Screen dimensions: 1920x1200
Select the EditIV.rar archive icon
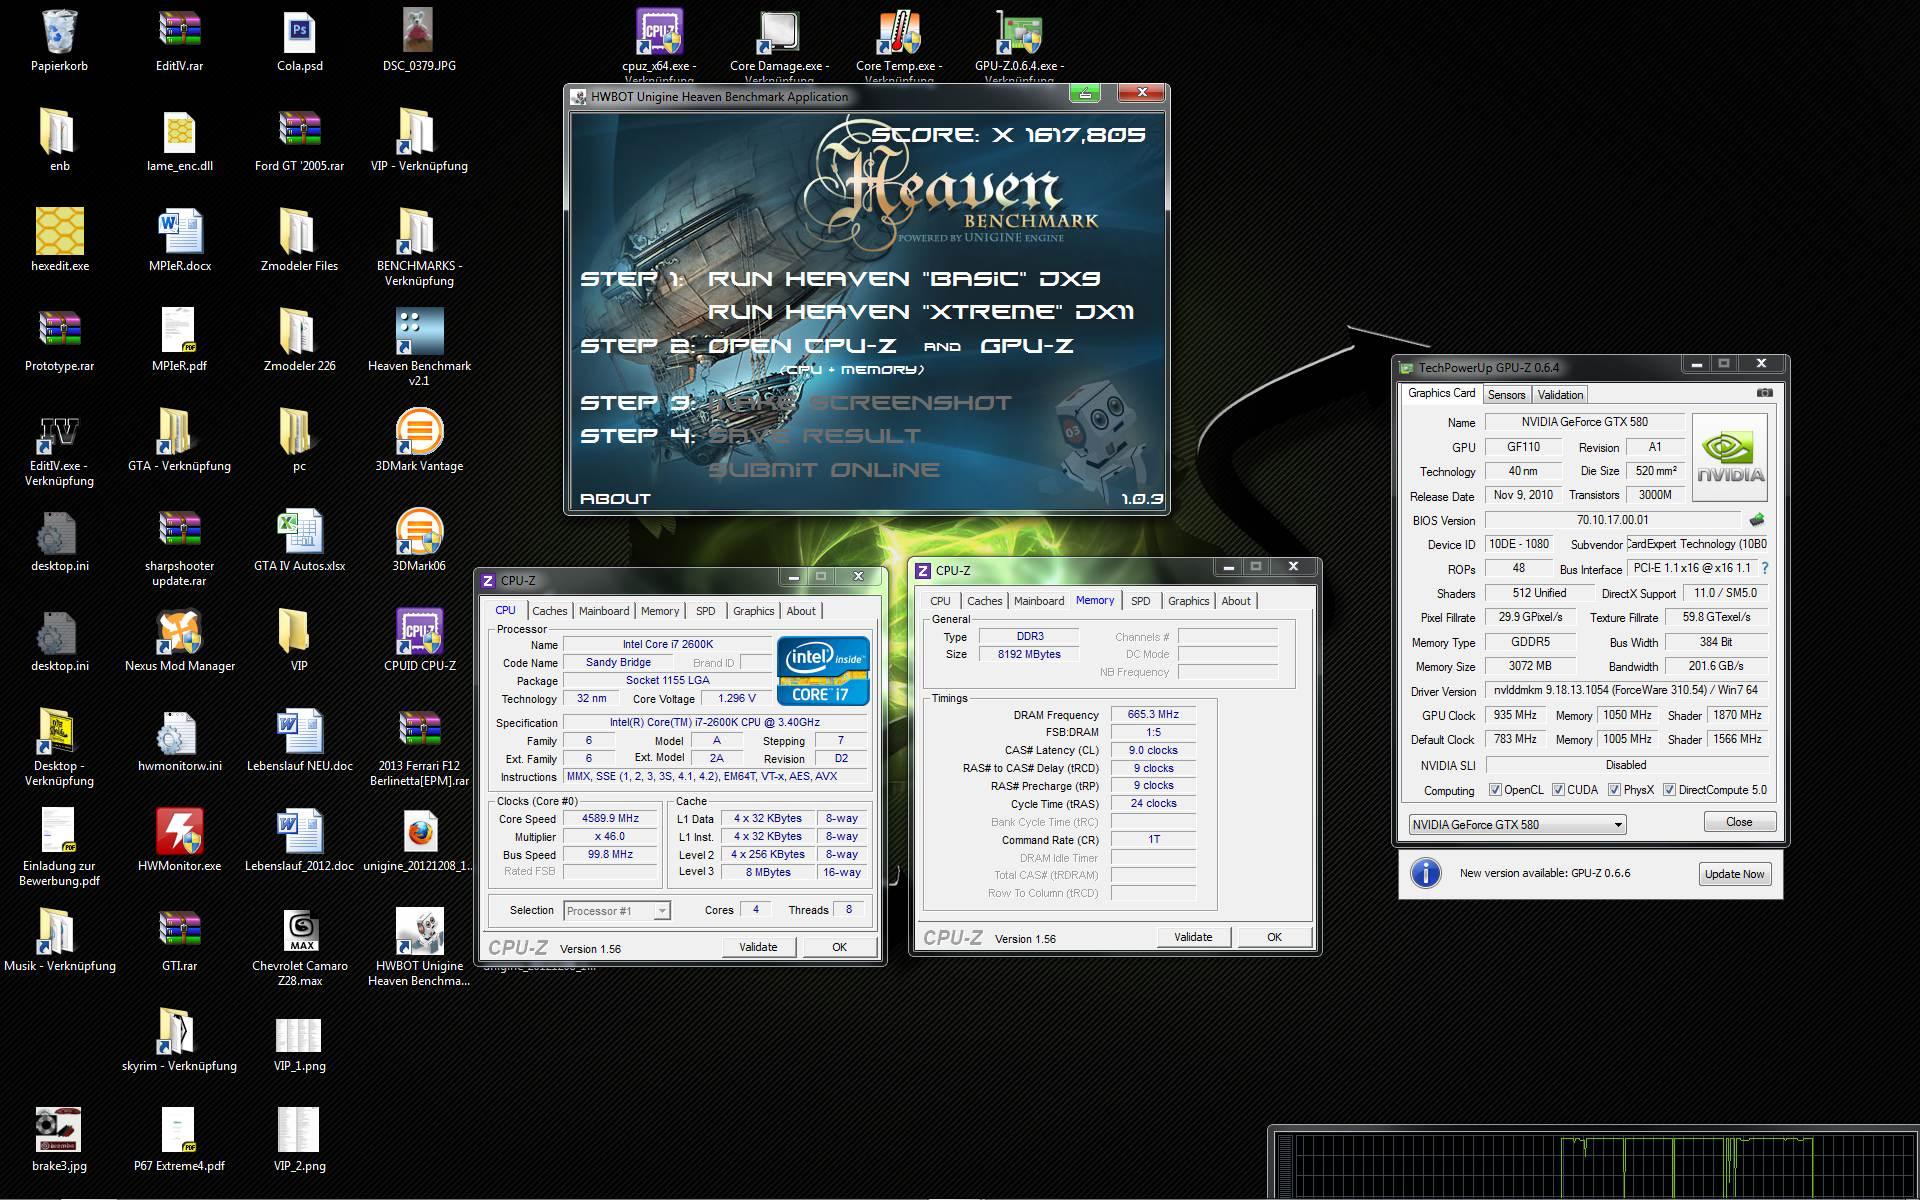pos(179,32)
